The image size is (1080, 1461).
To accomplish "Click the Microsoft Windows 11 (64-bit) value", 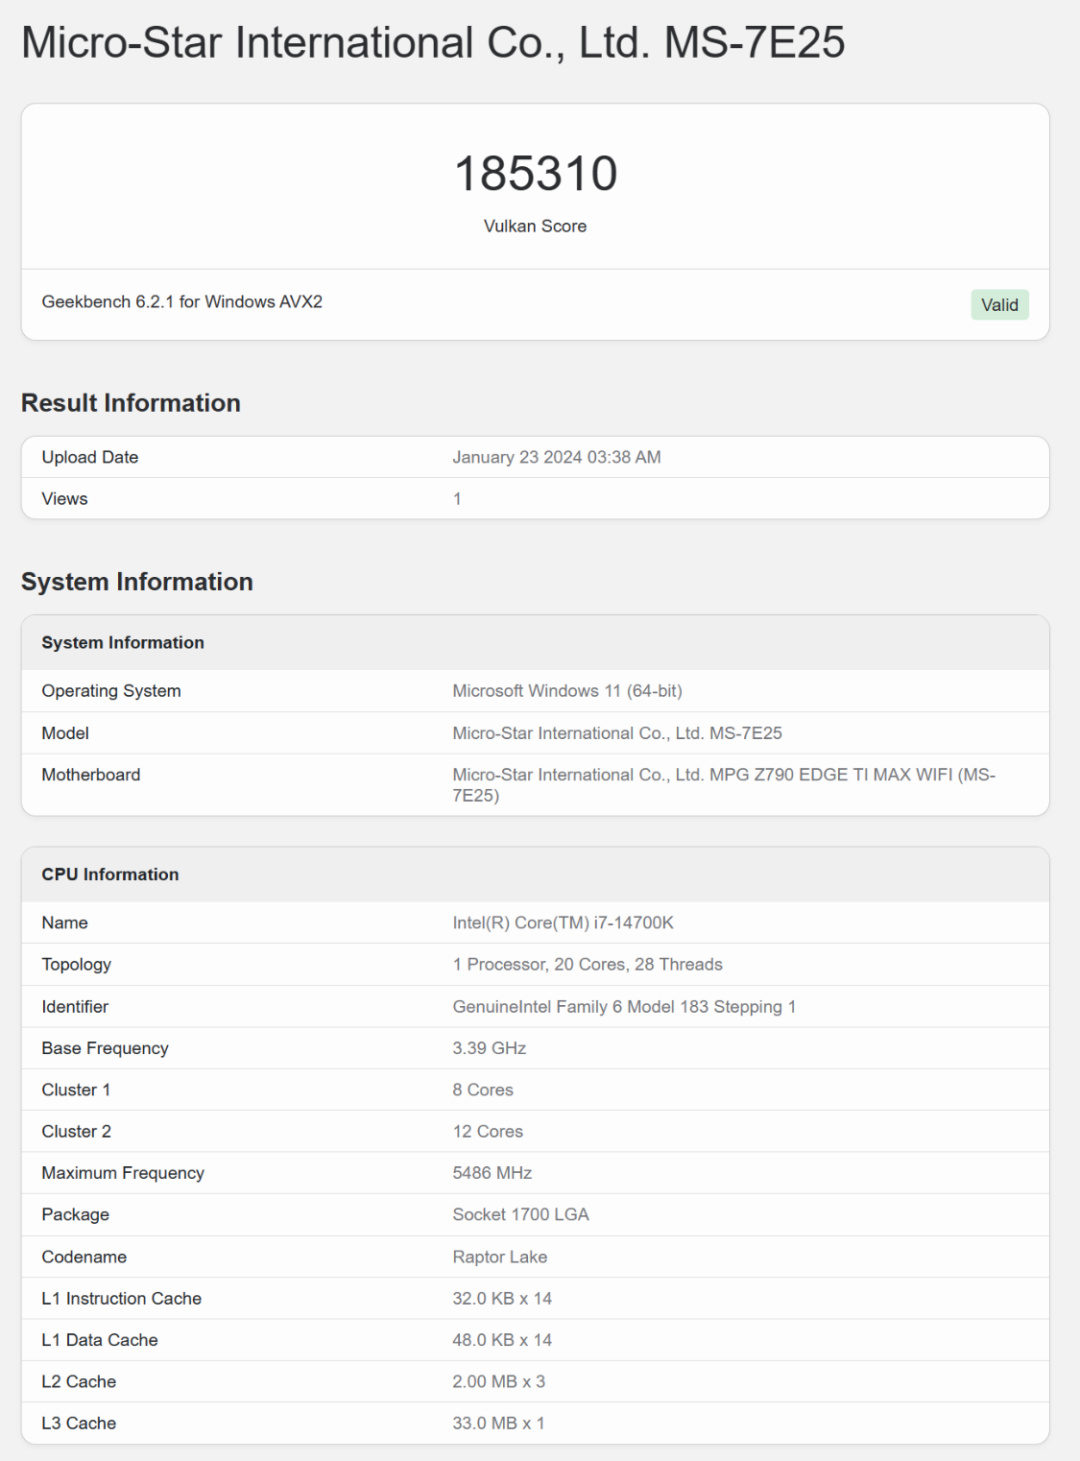I will pos(567,691).
